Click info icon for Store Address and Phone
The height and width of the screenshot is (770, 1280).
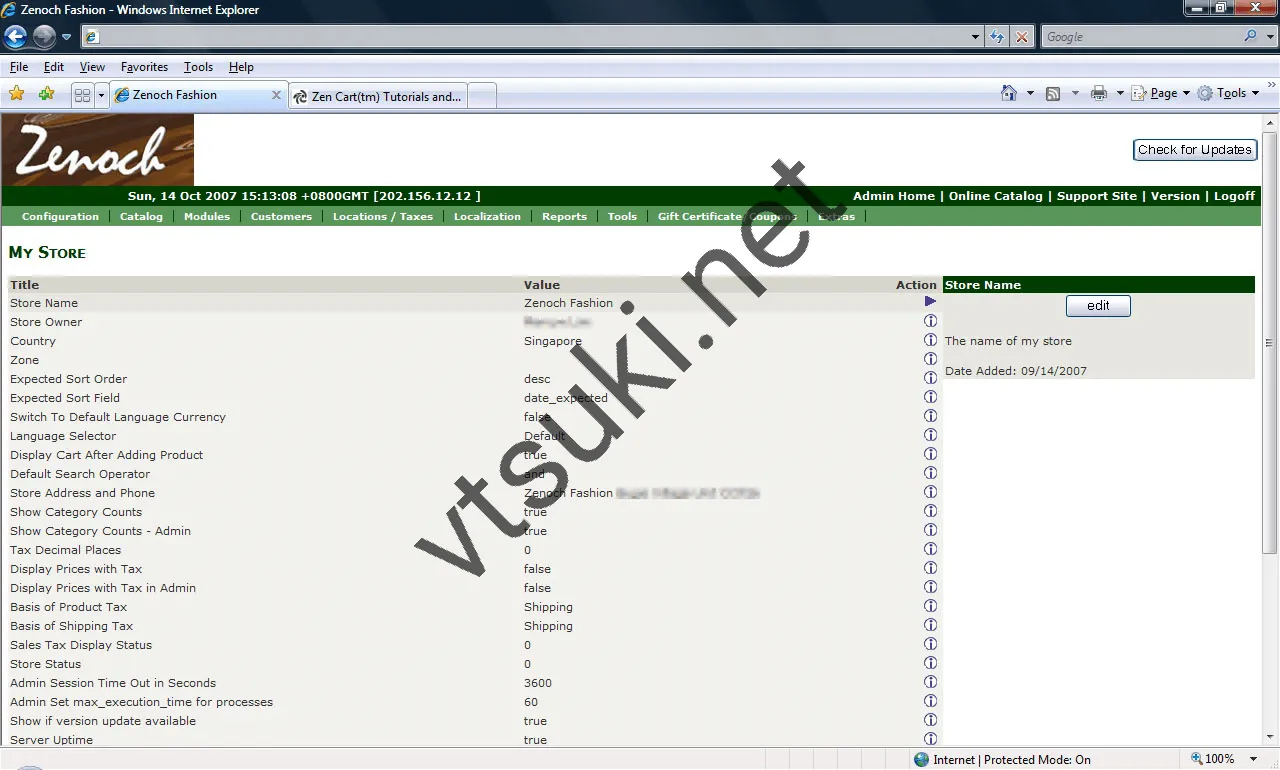[x=930, y=492]
